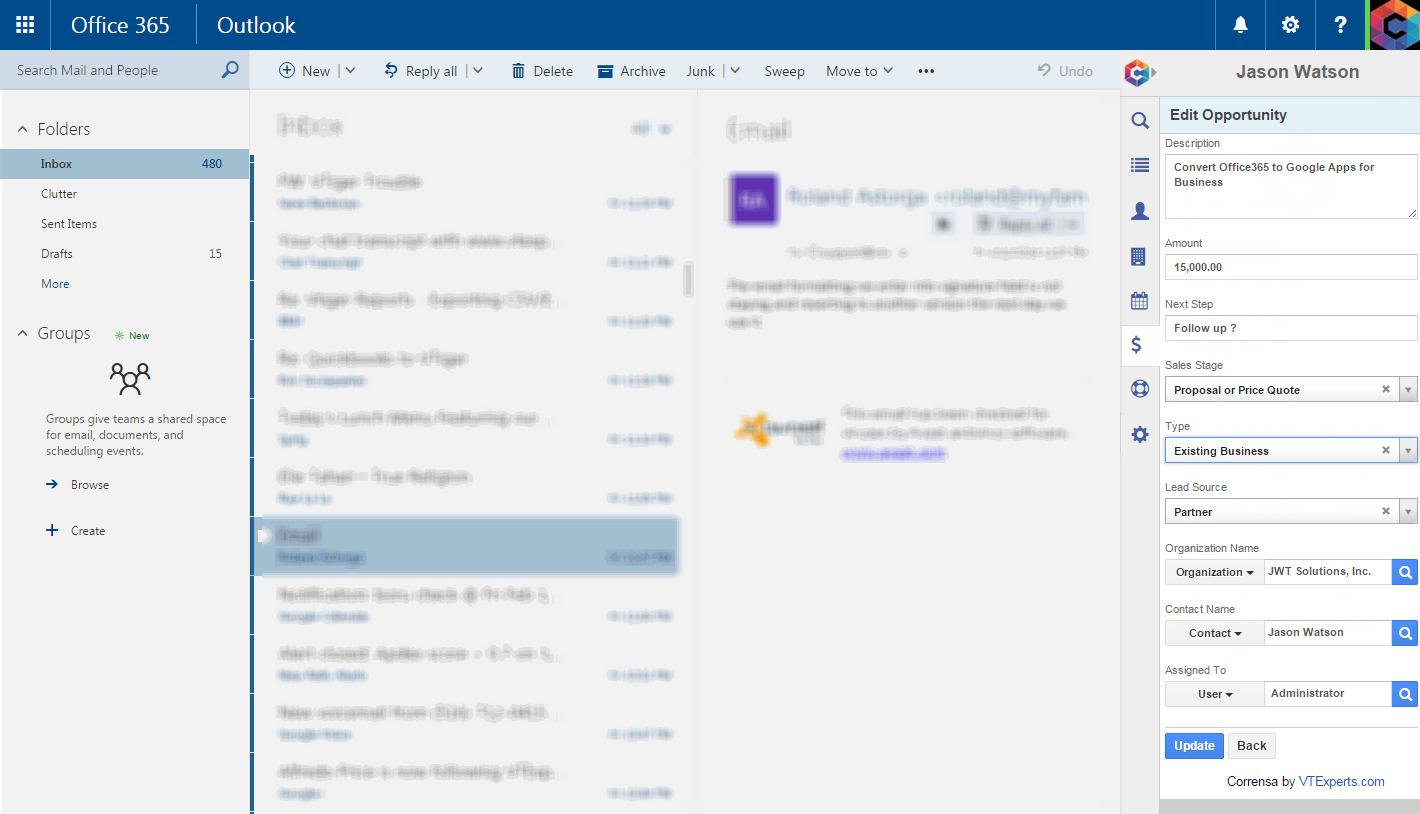Click the message list scrollbar handle

pyautogui.click(x=688, y=279)
